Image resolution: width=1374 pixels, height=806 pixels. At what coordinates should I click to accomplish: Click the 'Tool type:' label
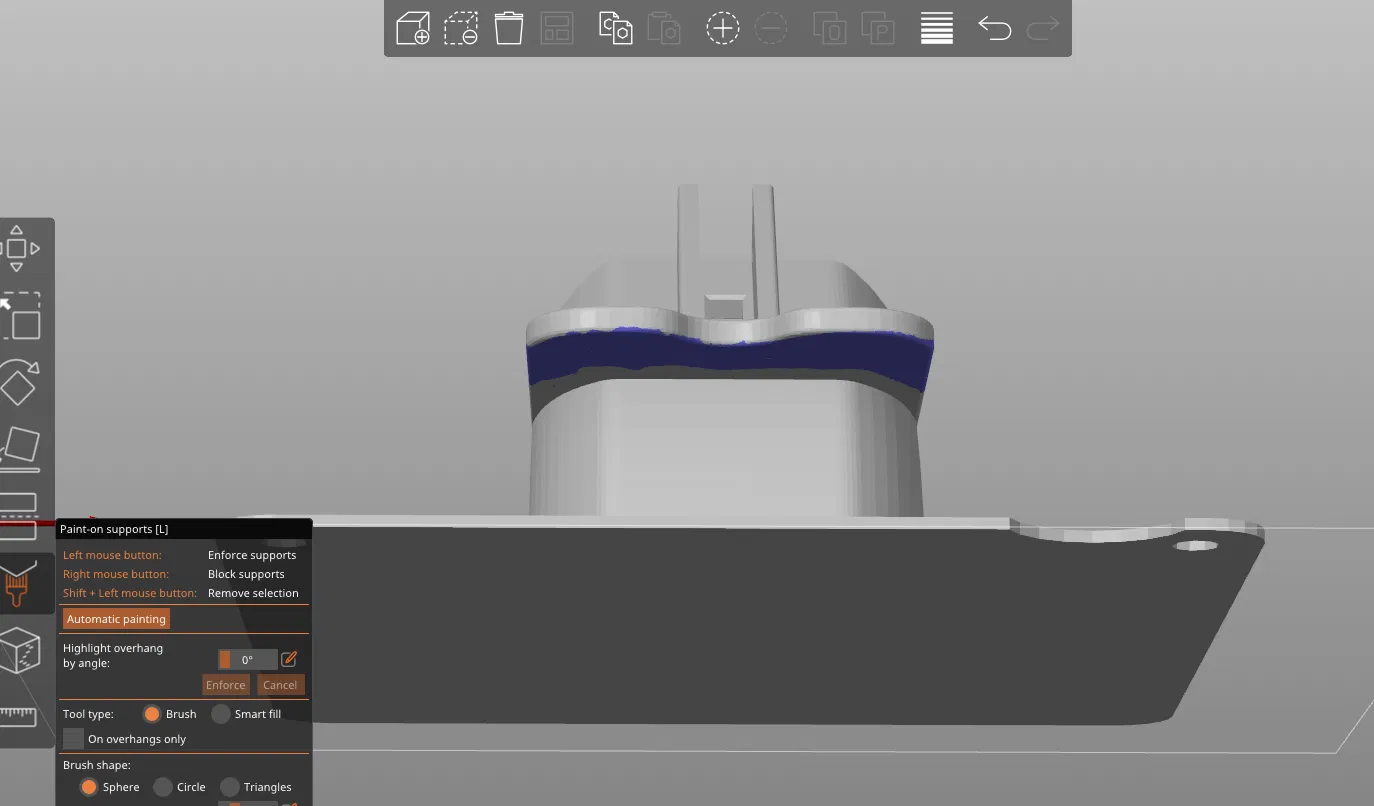[88, 714]
